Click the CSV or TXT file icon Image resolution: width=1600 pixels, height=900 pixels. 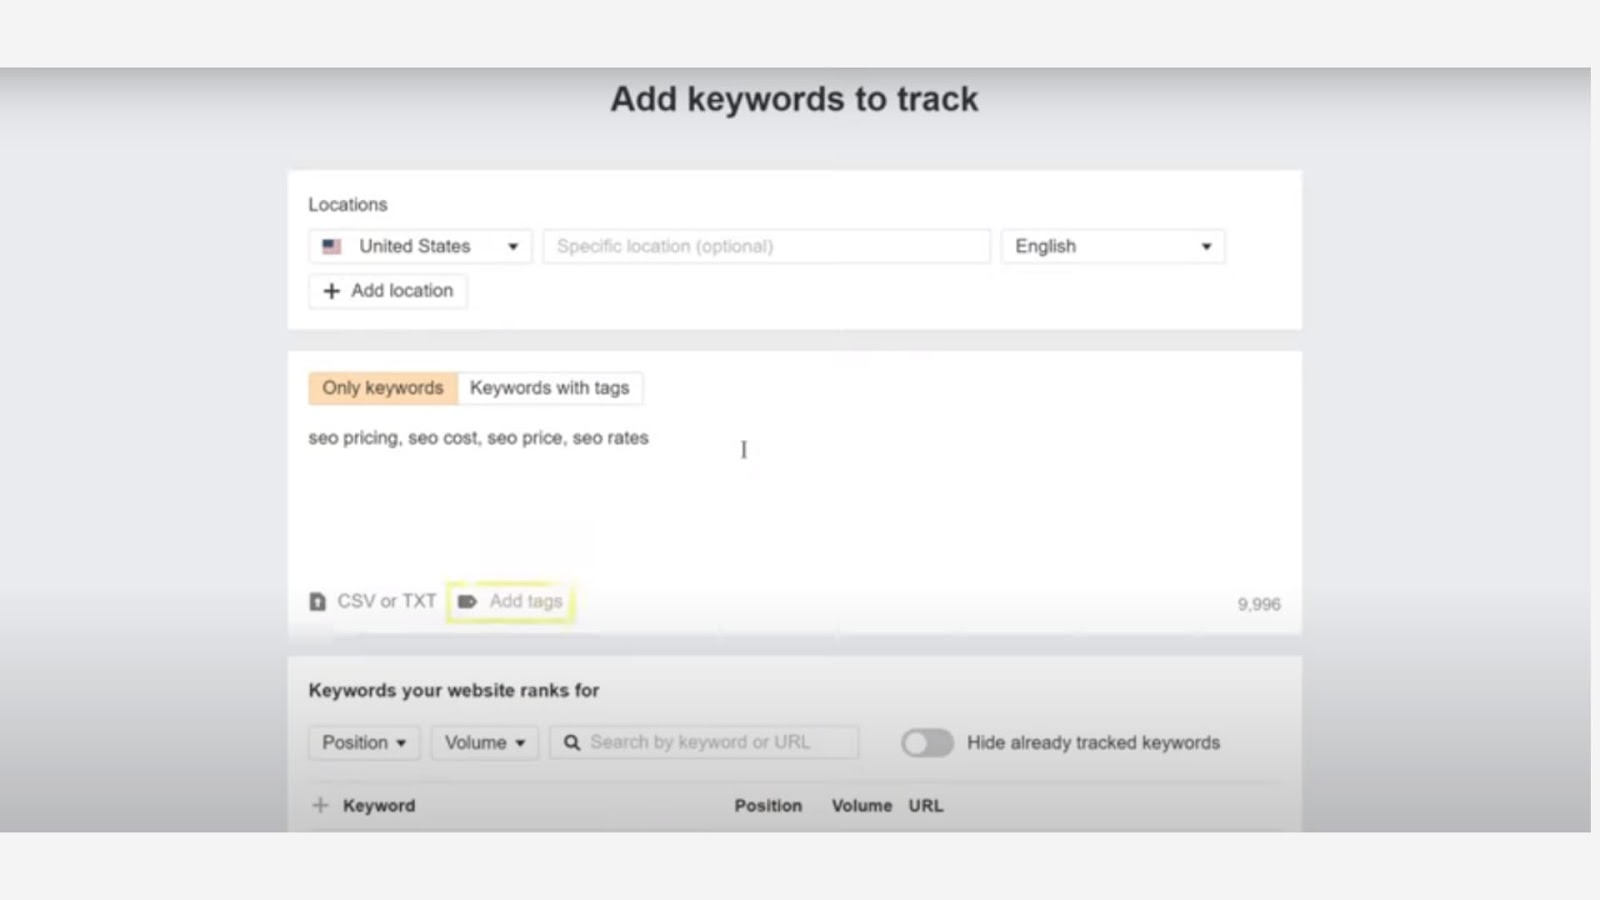[x=318, y=602]
